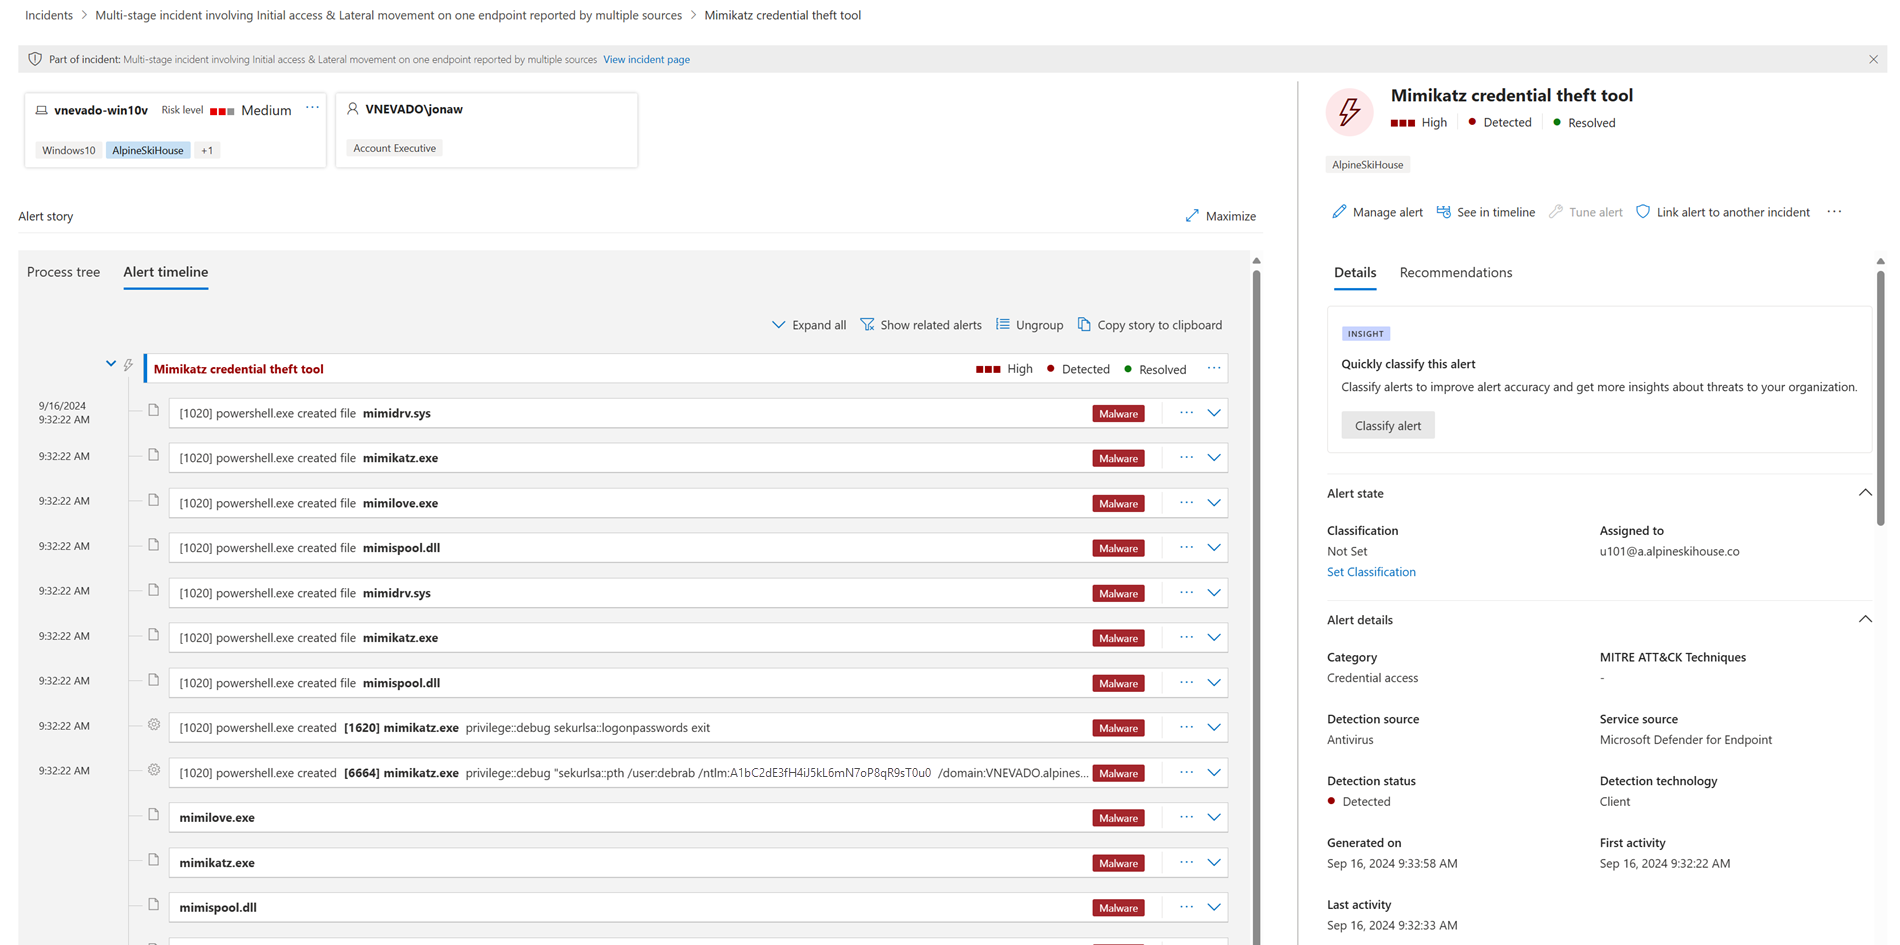The height and width of the screenshot is (945, 1900).
Task: Copy story to clipboard
Action: click(1149, 325)
